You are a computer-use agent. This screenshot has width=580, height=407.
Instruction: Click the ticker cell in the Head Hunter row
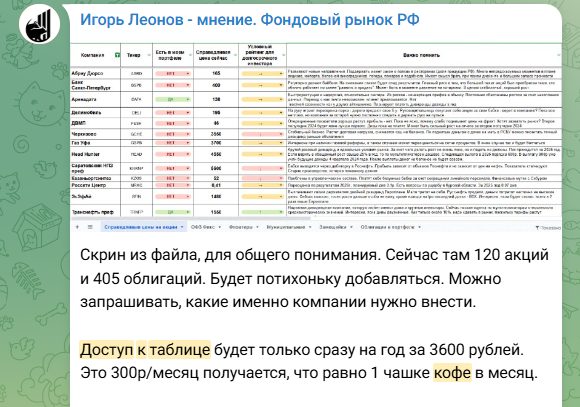pyautogui.click(x=136, y=154)
